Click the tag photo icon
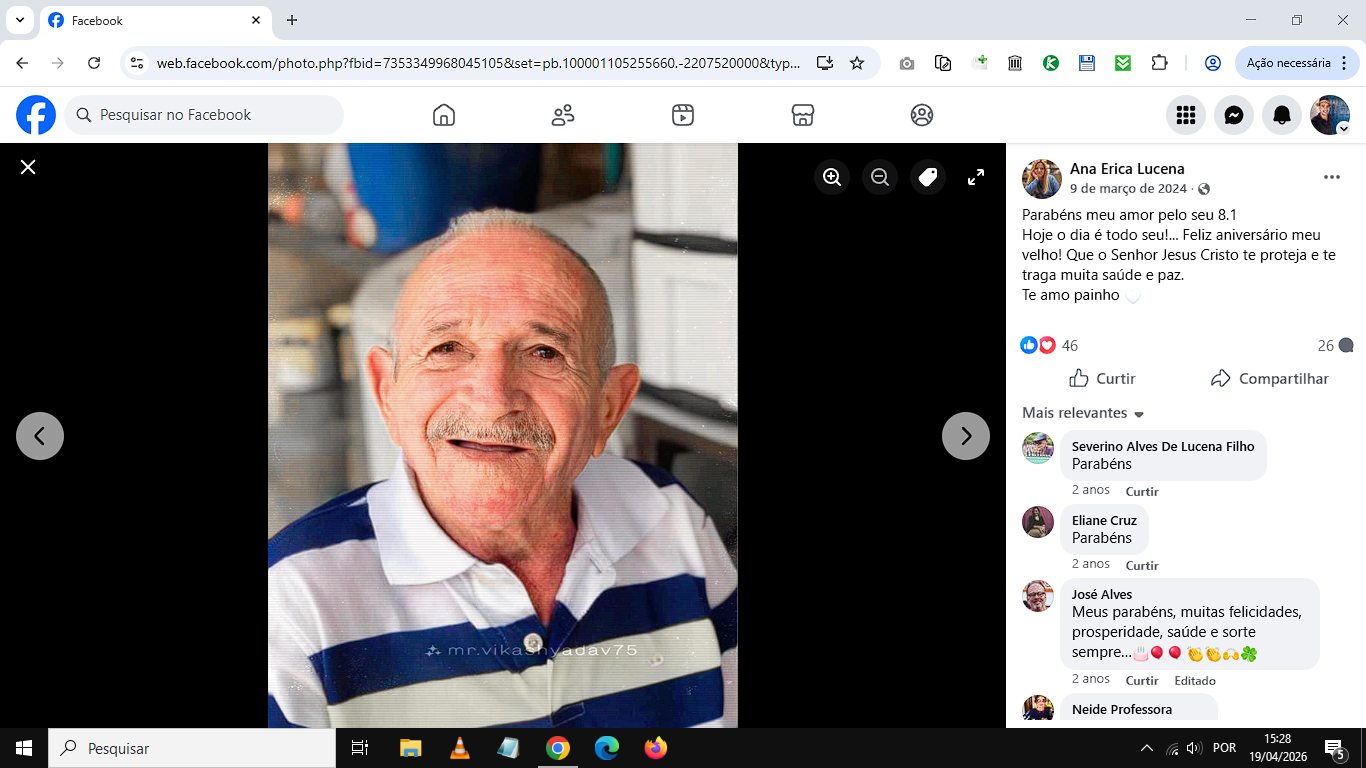 pos(928,177)
